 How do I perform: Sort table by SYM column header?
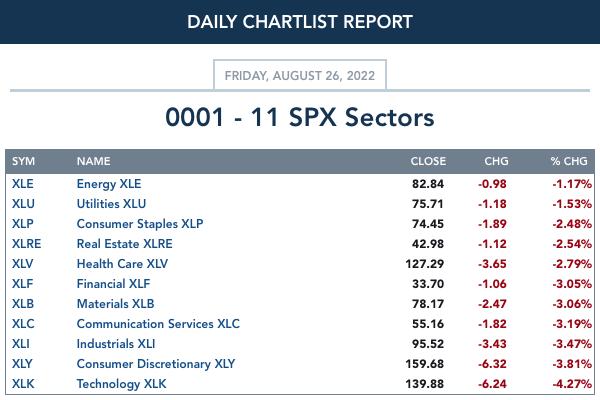coord(23,161)
